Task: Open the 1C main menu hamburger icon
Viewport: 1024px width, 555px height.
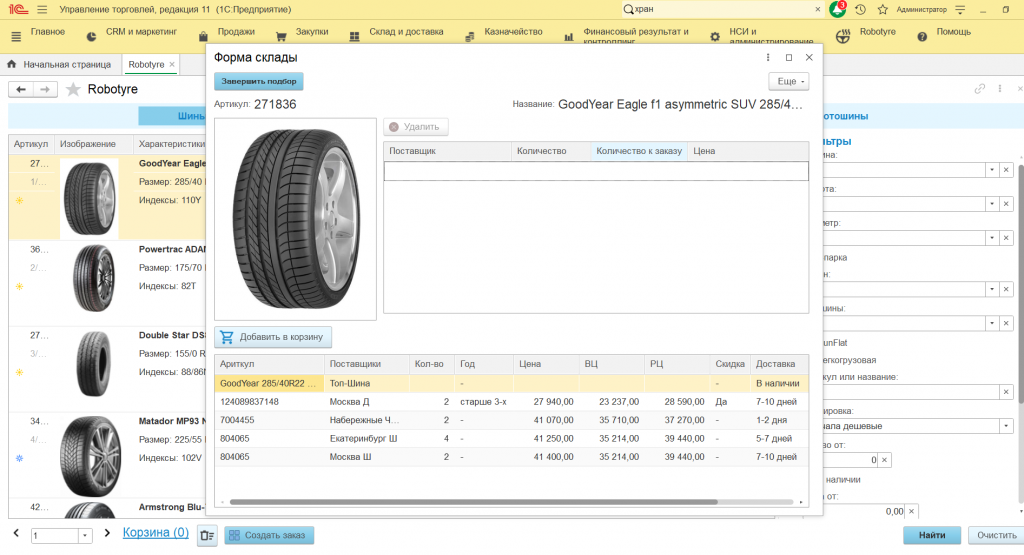Action: tap(42, 10)
